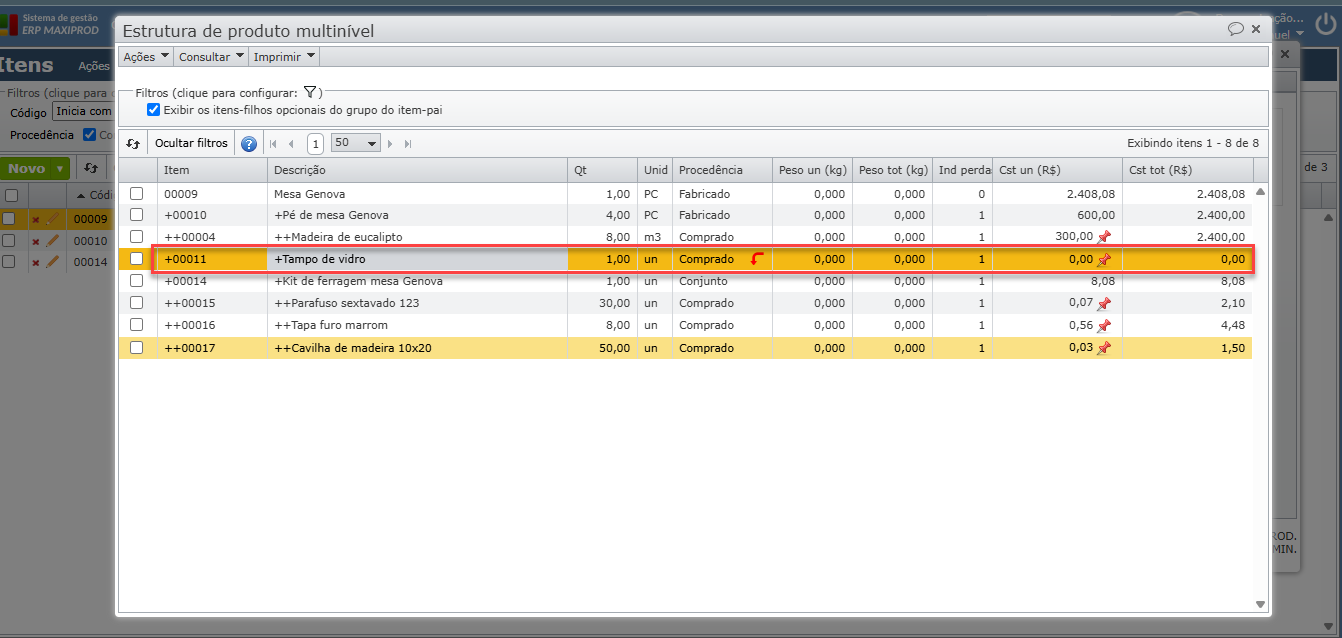Open the Ações menu in the dialog
The width and height of the screenshot is (1342, 638).
point(146,57)
